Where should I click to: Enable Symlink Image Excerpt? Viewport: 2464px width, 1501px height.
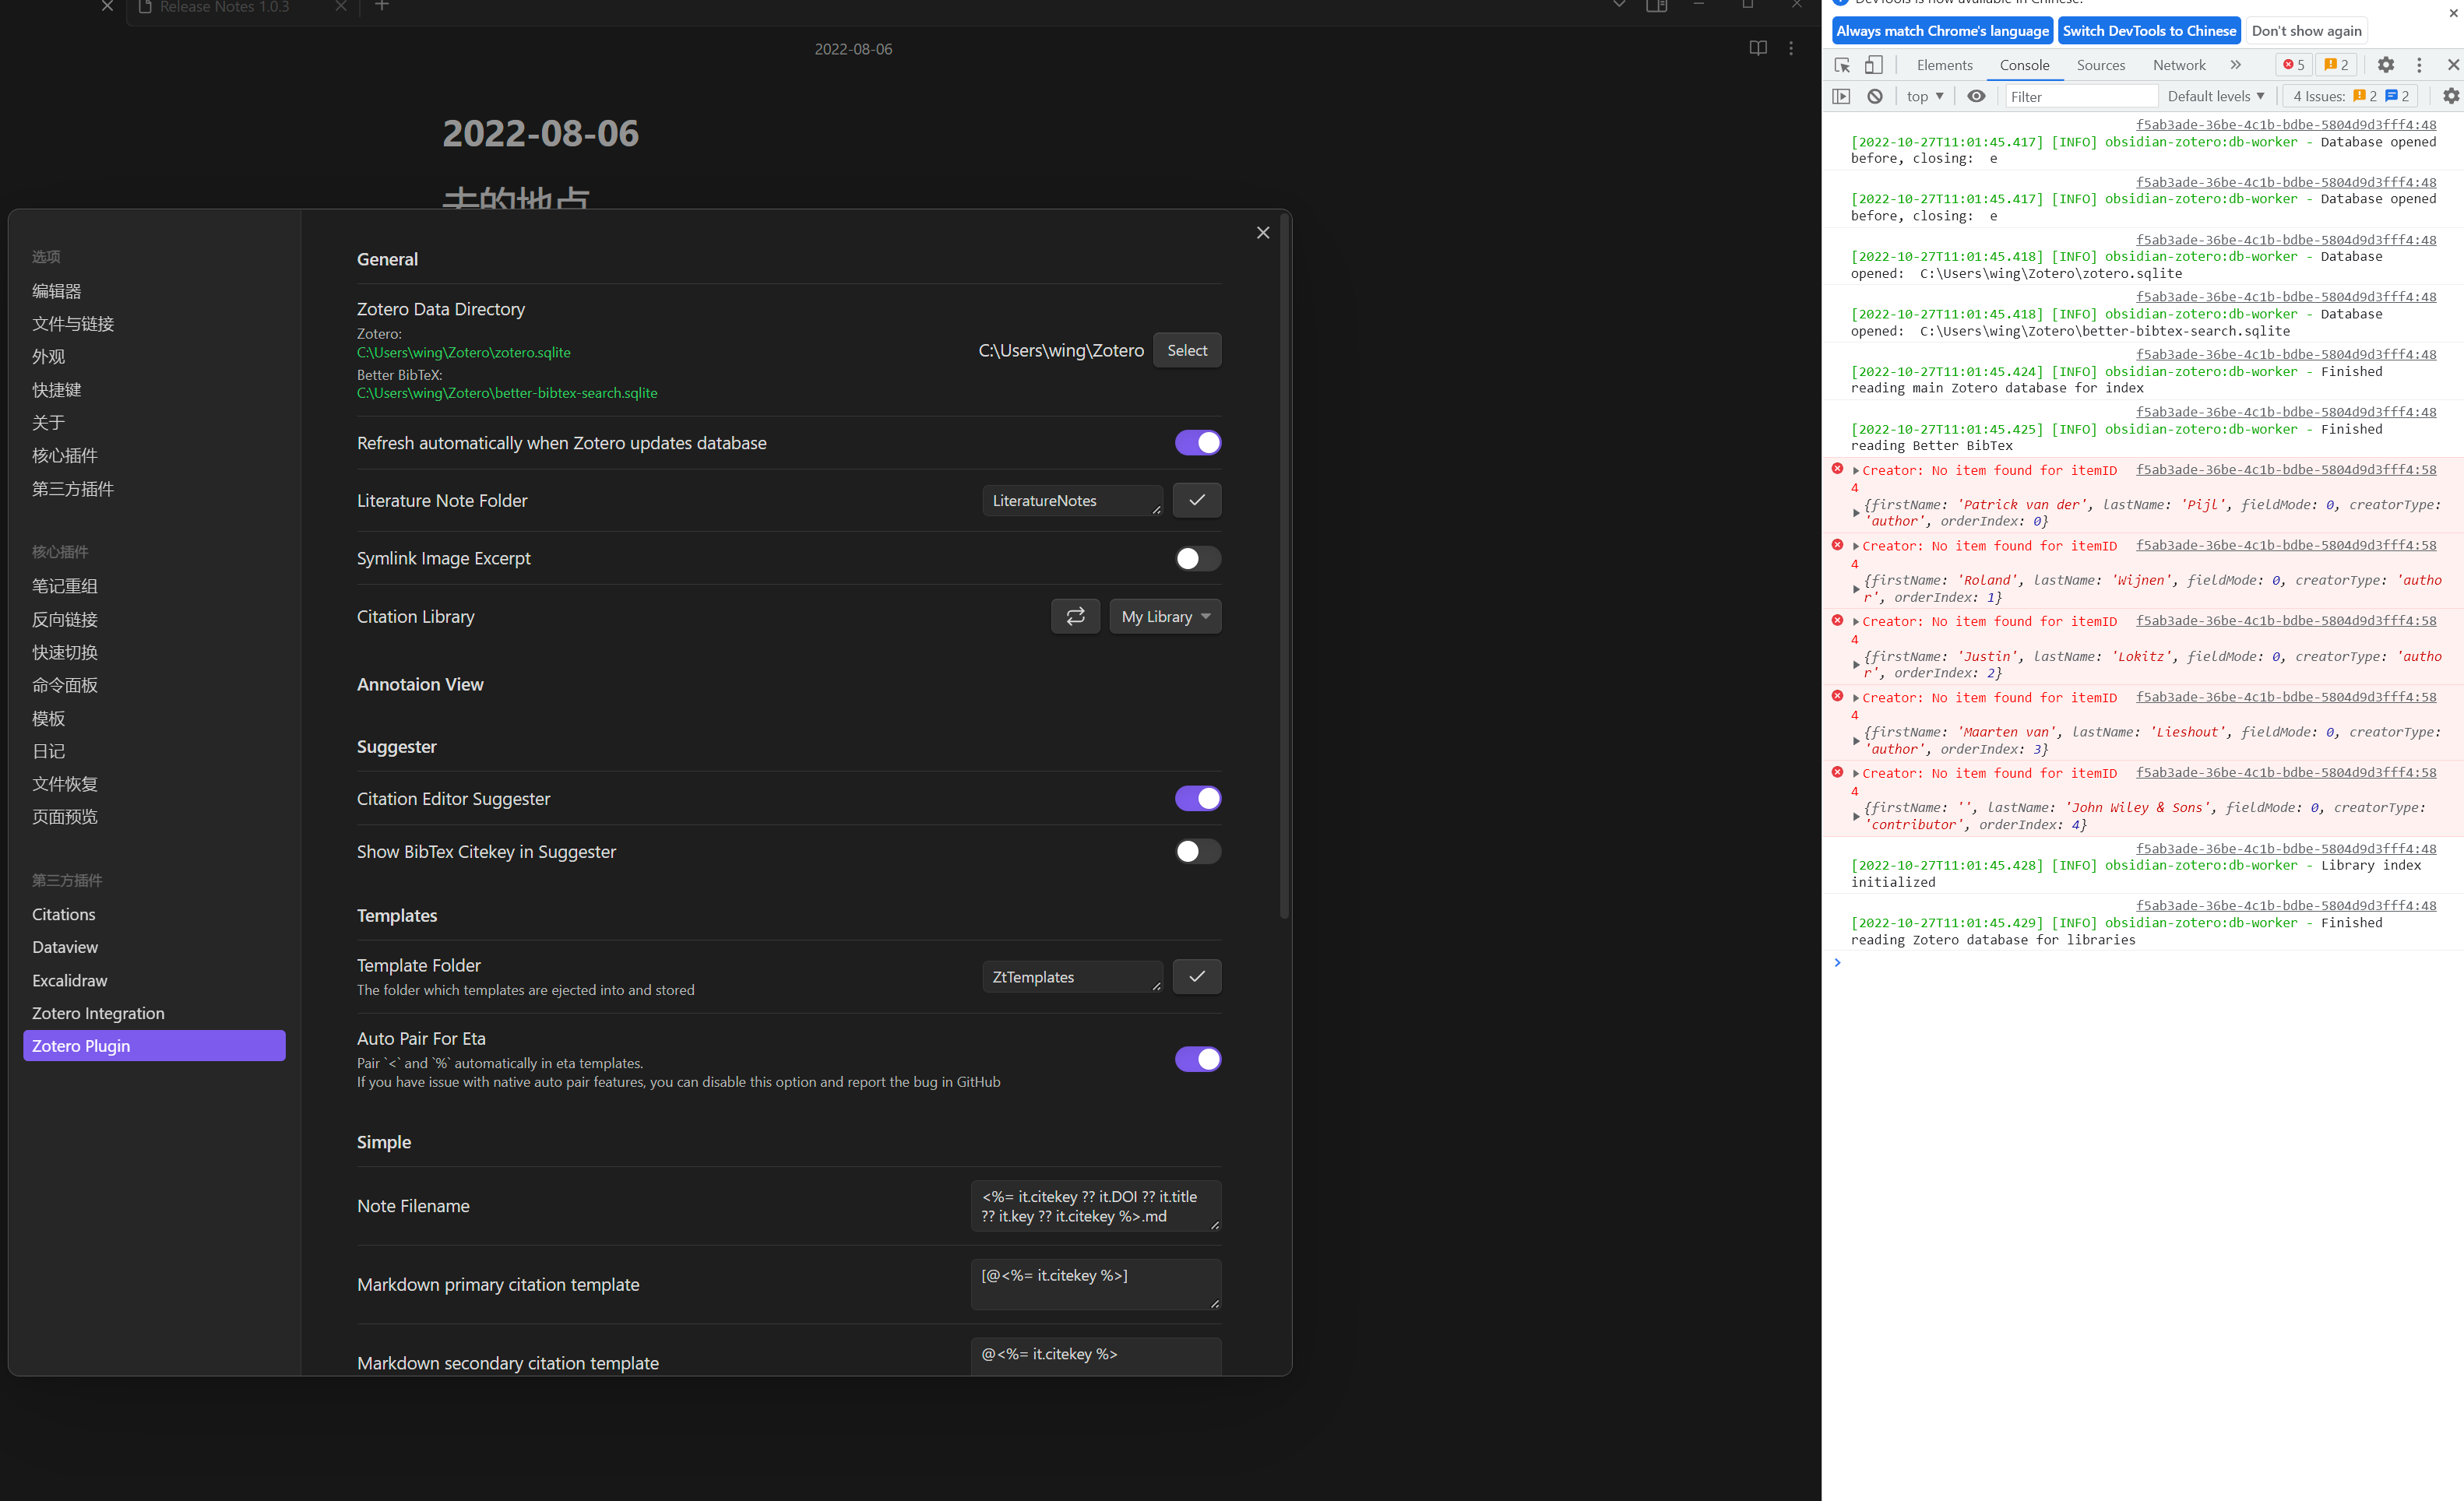point(1197,558)
